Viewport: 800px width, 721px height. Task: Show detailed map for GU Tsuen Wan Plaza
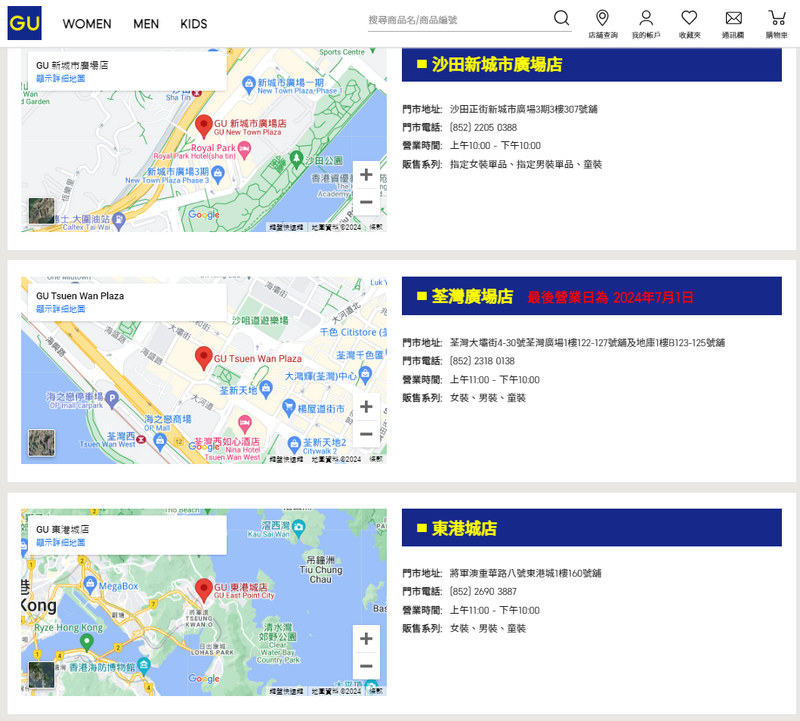tap(61, 309)
